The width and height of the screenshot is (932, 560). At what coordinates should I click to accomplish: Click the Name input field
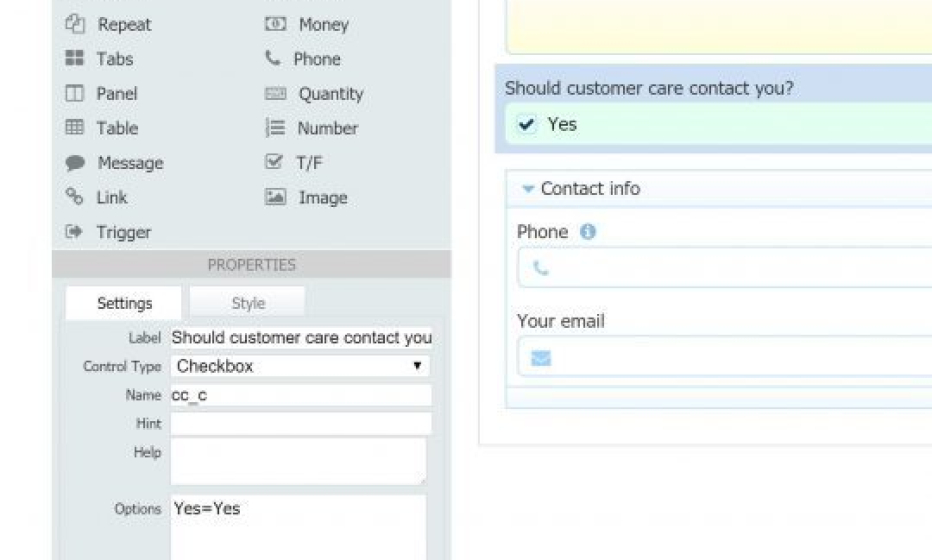[x=301, y=395]
